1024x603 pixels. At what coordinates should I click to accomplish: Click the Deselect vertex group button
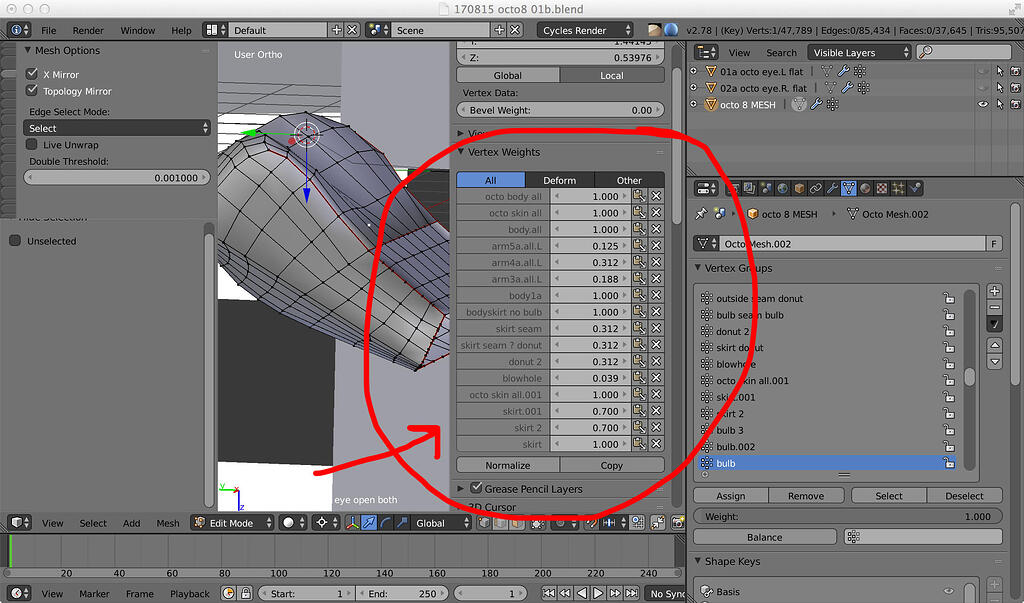(x=964, y=495)
